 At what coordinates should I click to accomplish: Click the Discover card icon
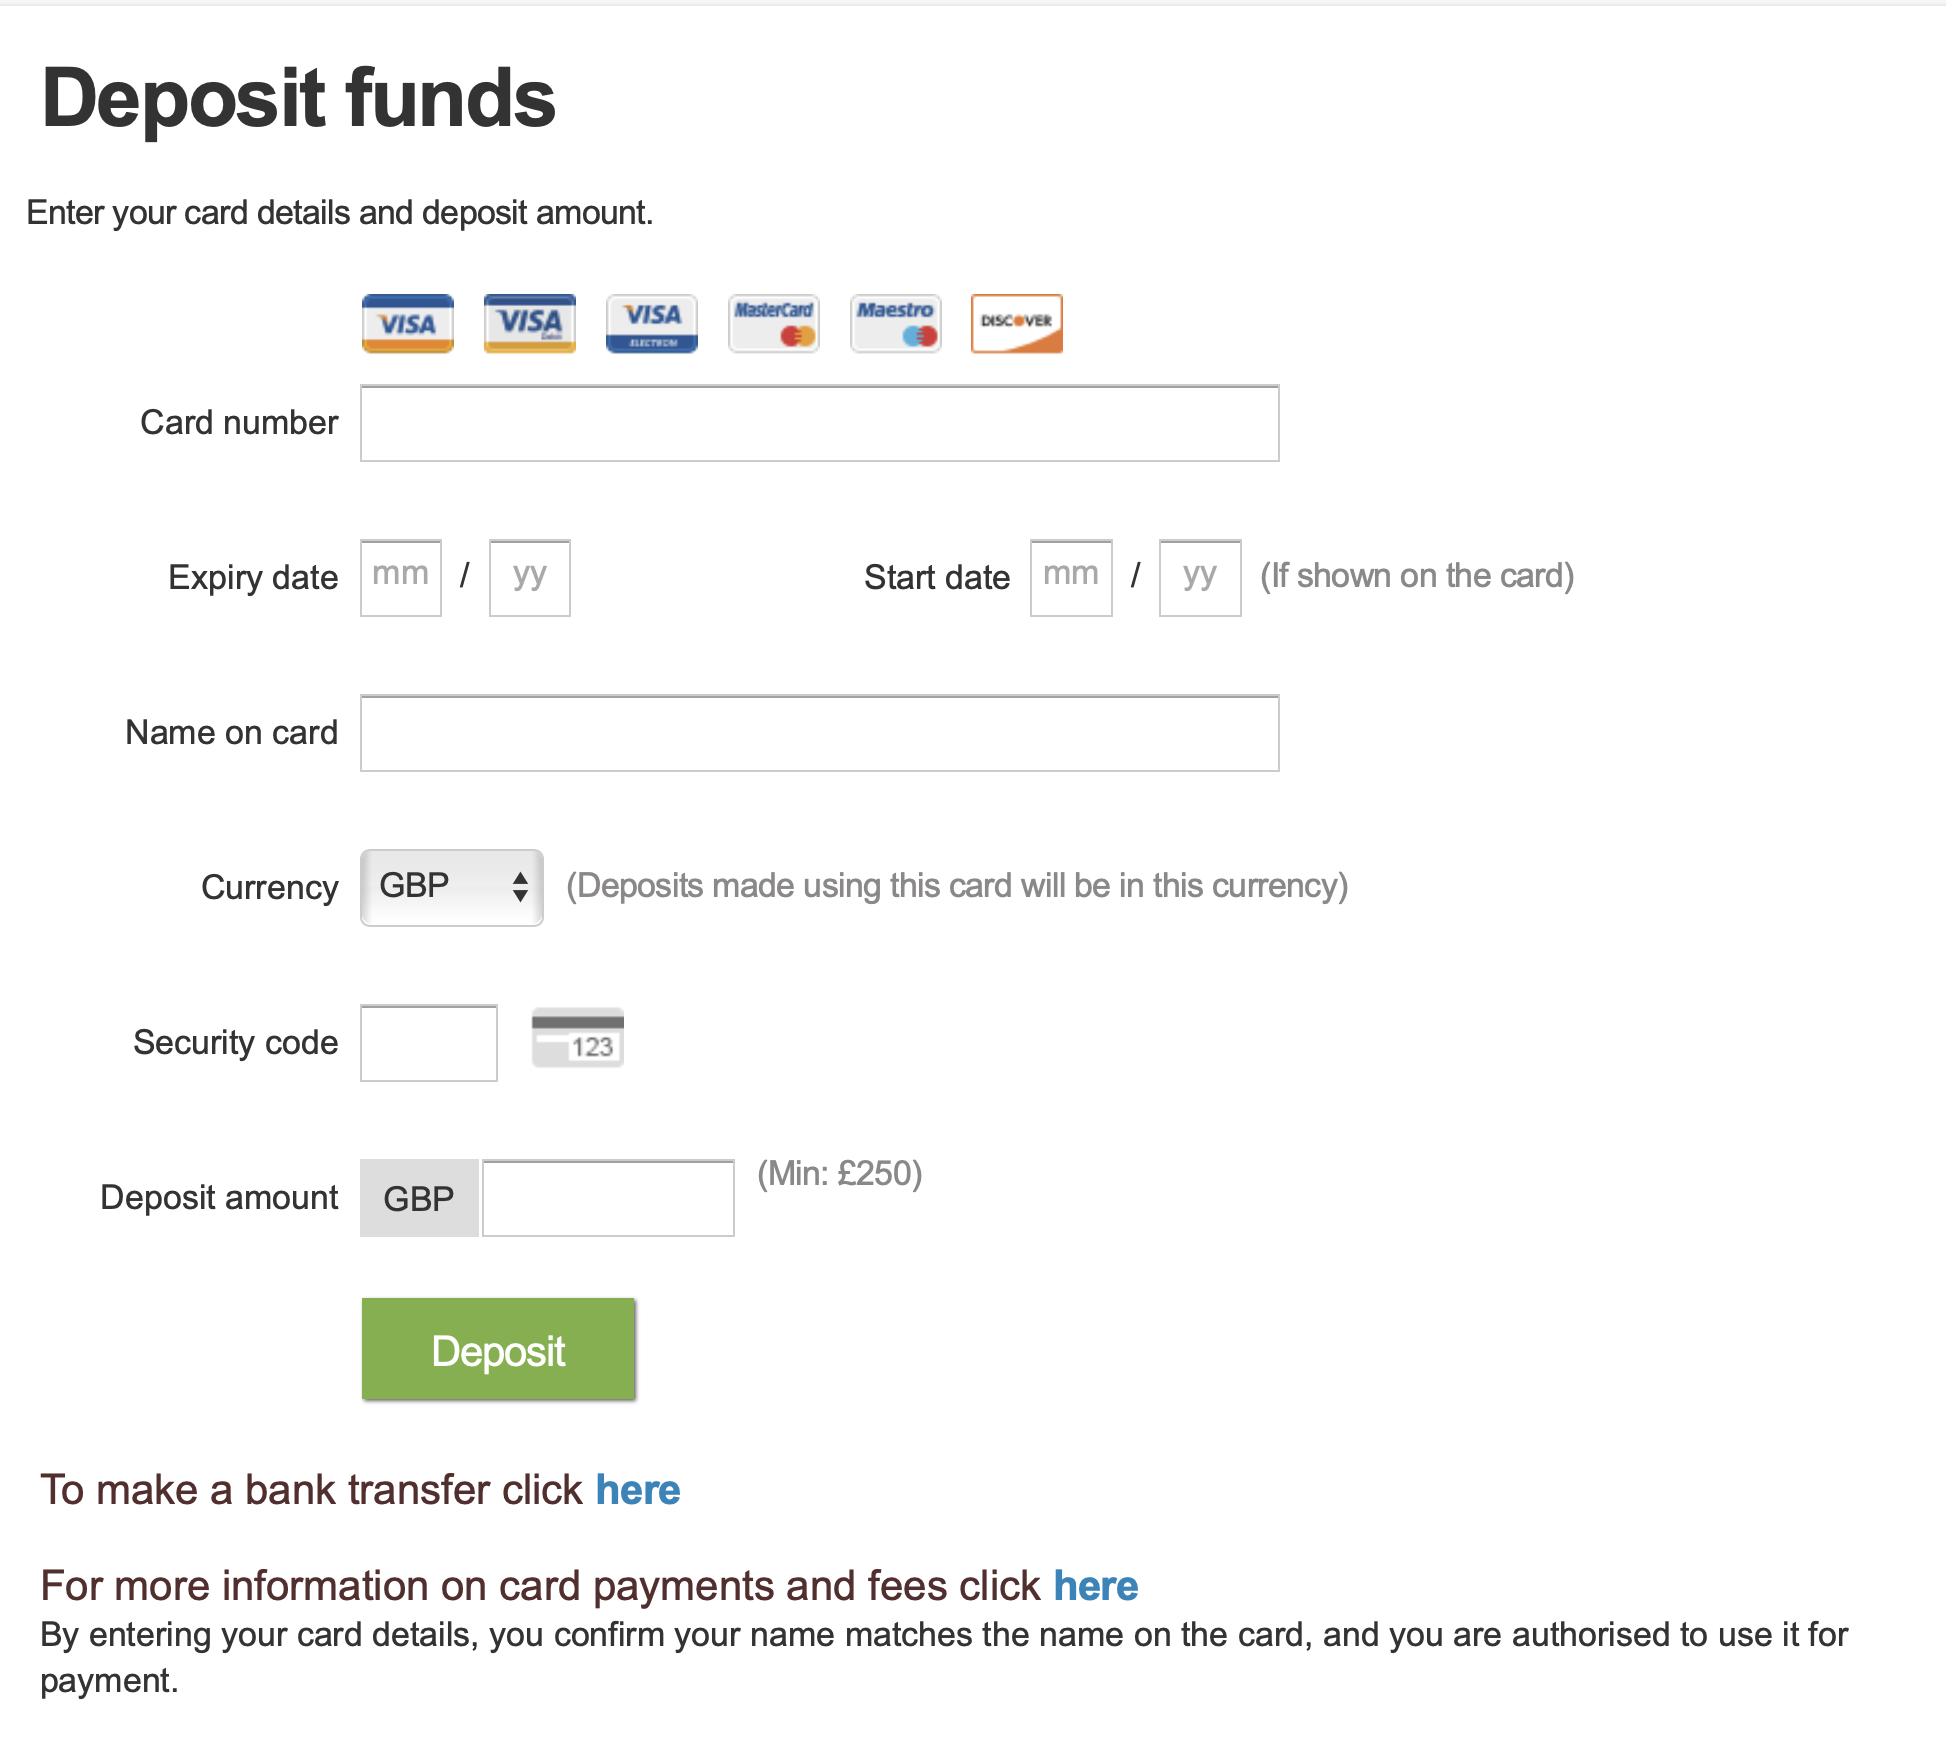[1015, 321]
